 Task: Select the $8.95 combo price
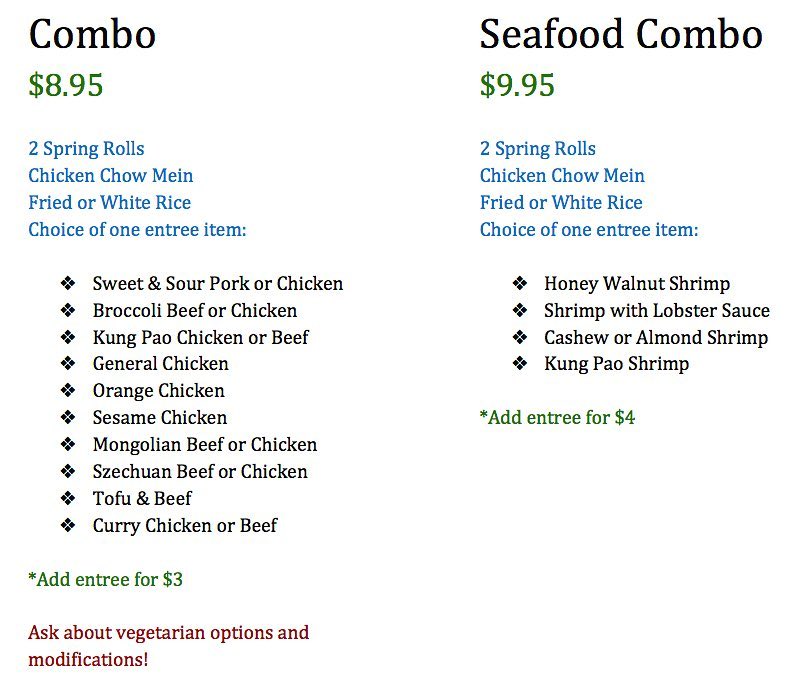(66, 85)
